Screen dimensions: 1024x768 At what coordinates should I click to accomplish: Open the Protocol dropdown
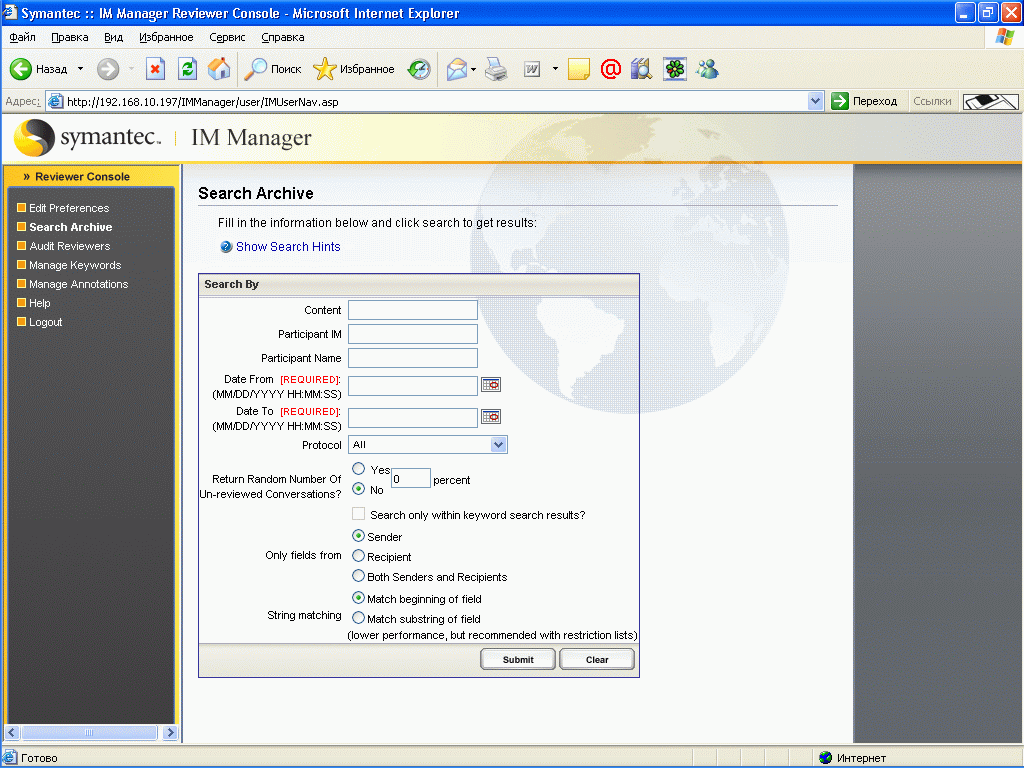428,445
